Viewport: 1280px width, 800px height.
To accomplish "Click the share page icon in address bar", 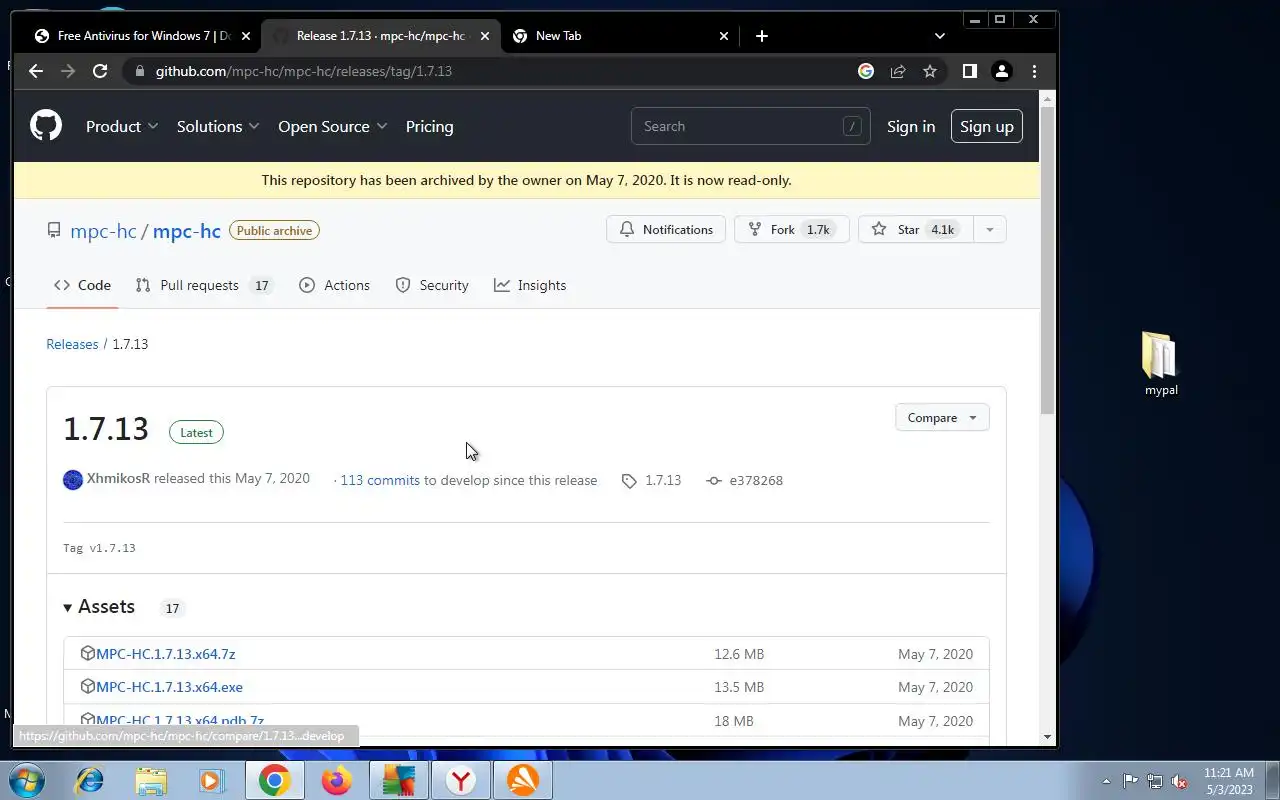I will tap(898, 71).
